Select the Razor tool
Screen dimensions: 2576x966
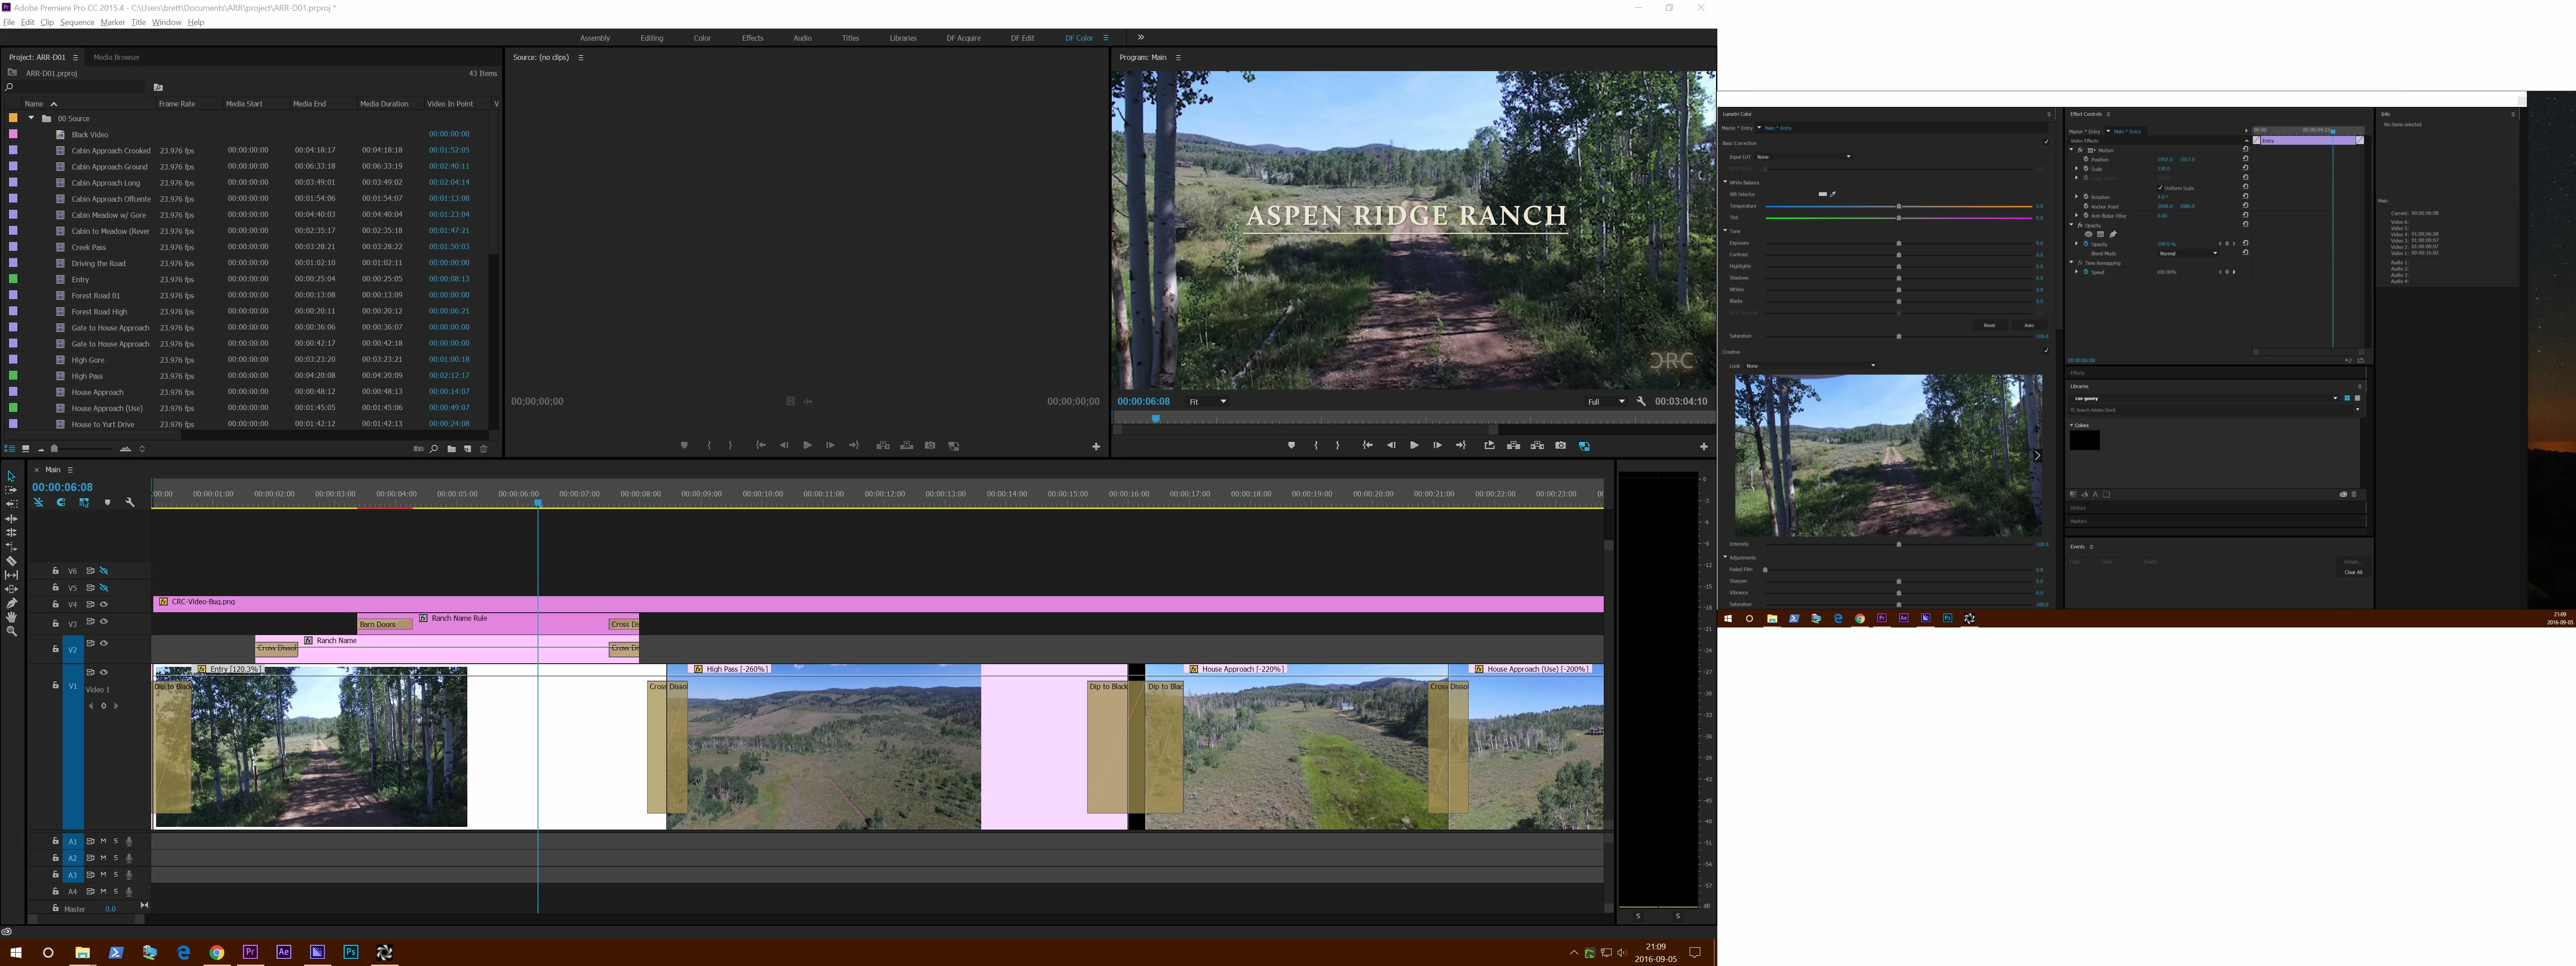coord(11,561)
